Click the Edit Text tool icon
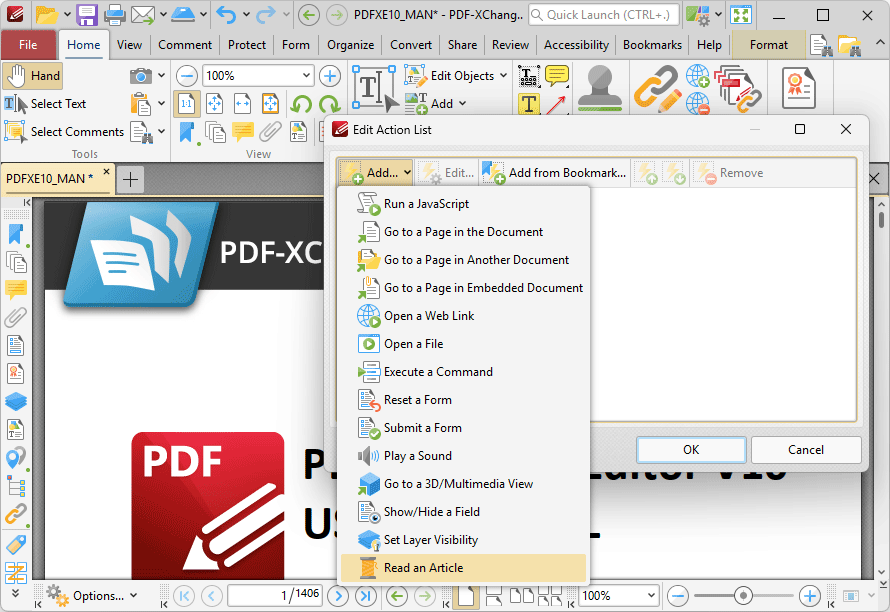Viewport: 890px width, 612px height. coord(374,87)
